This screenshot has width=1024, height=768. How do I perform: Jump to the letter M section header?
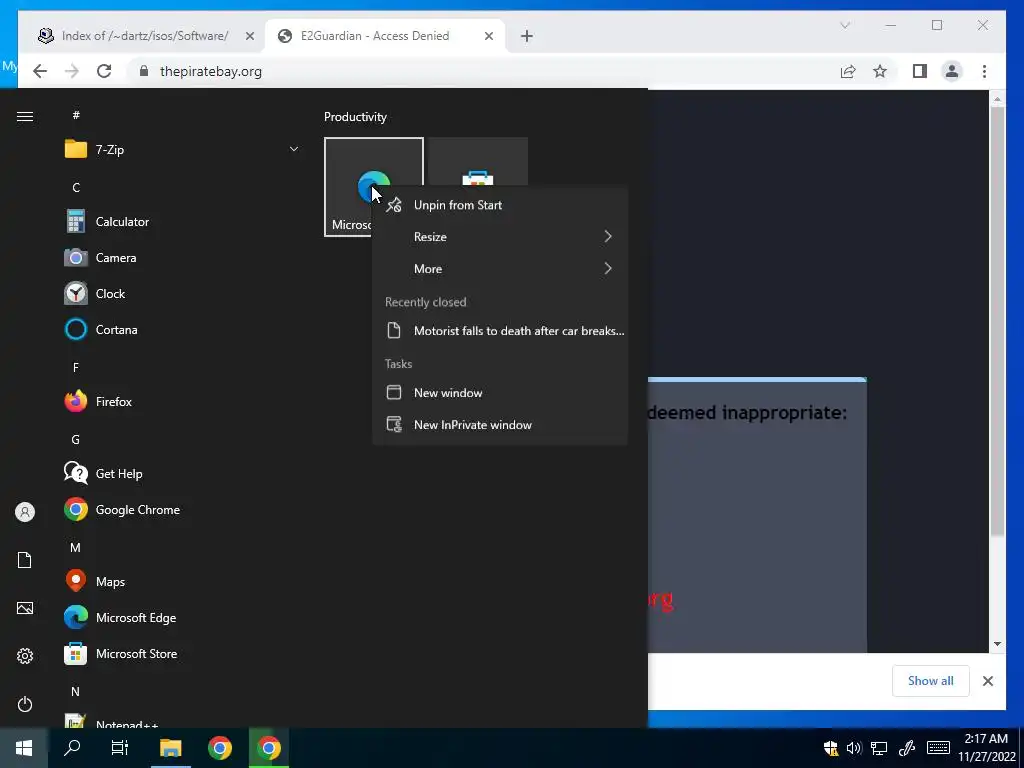76,548
